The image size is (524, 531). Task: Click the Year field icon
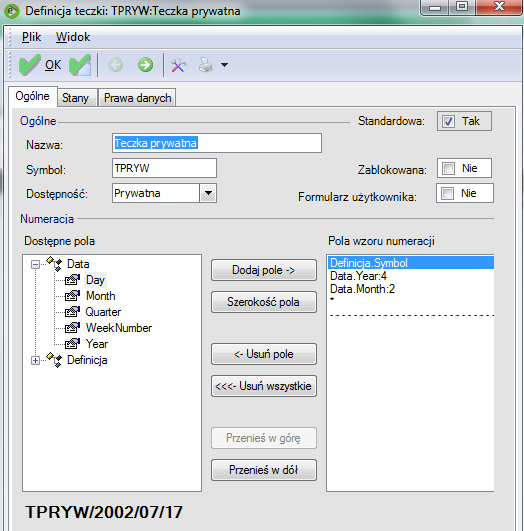pyautogui.click(x=72, y=344)
